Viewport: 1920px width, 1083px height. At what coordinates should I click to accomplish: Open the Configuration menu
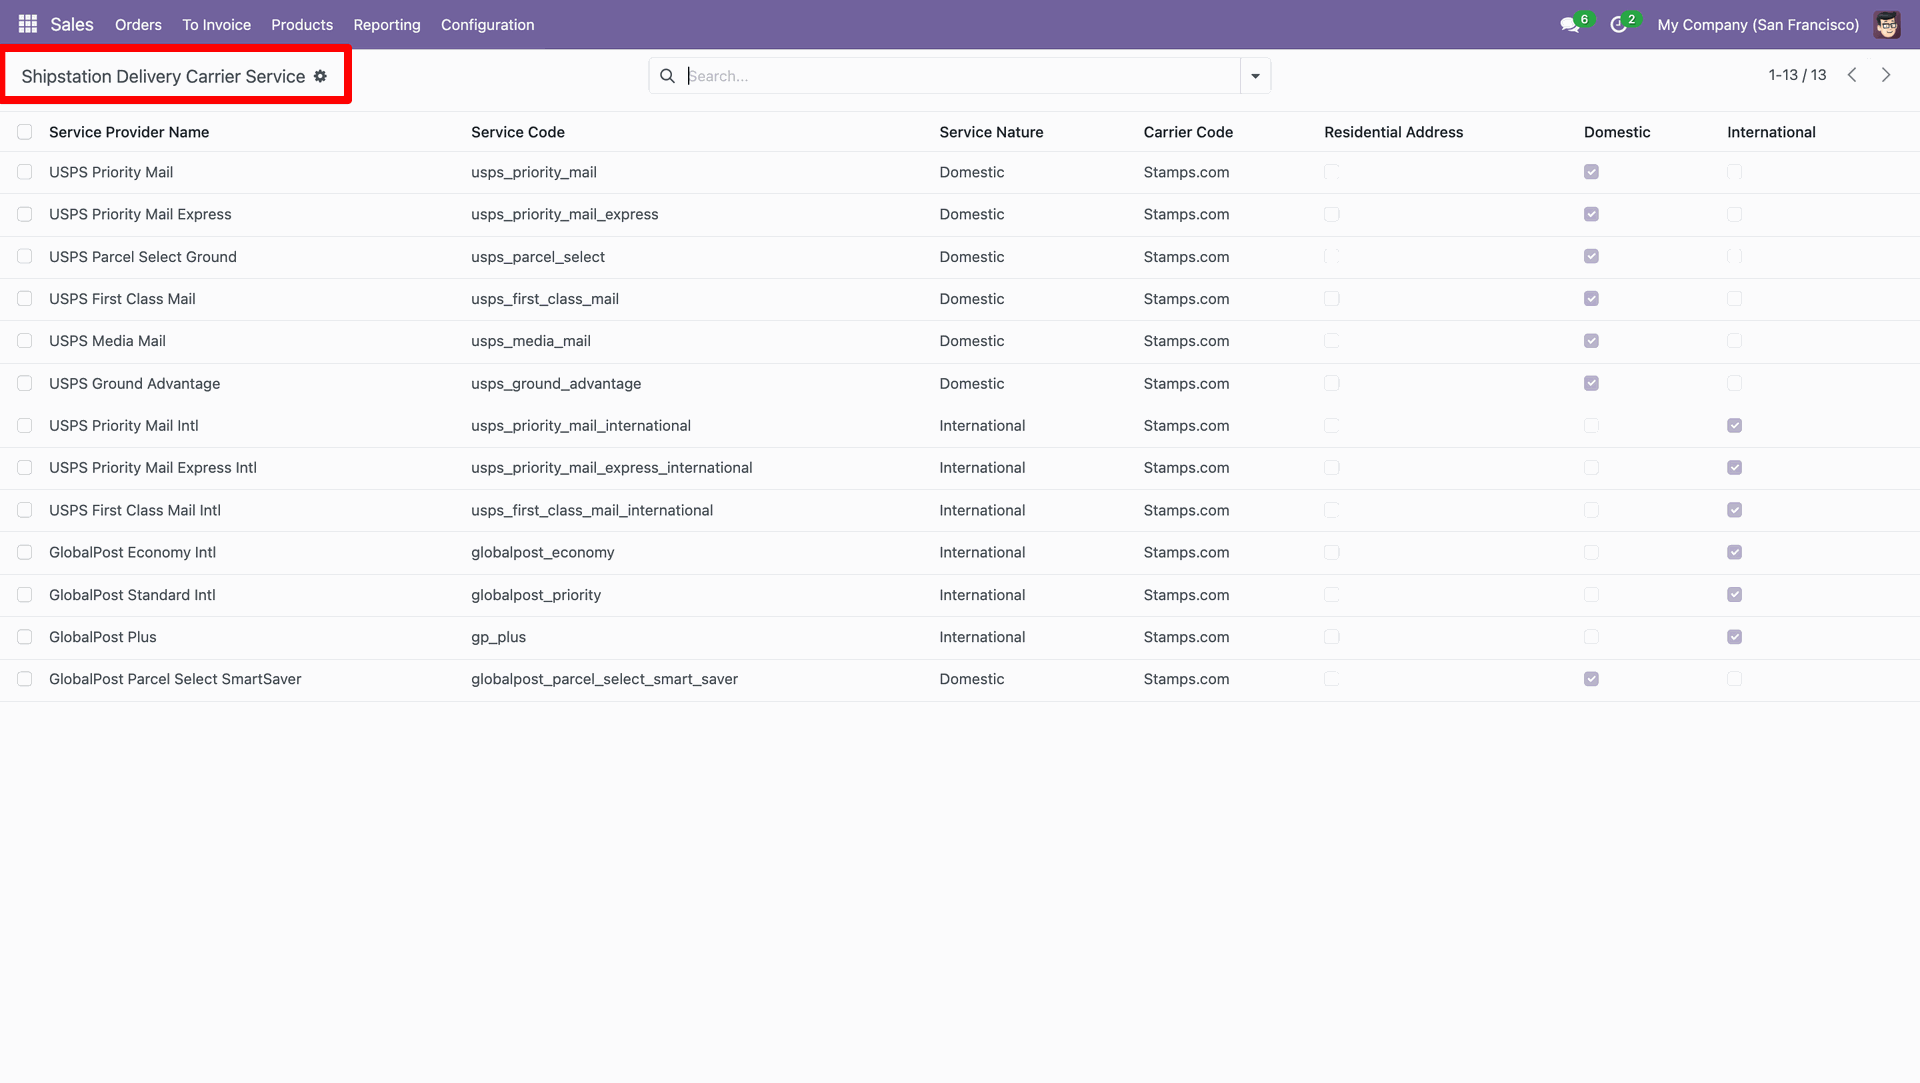tap(487, 25)
